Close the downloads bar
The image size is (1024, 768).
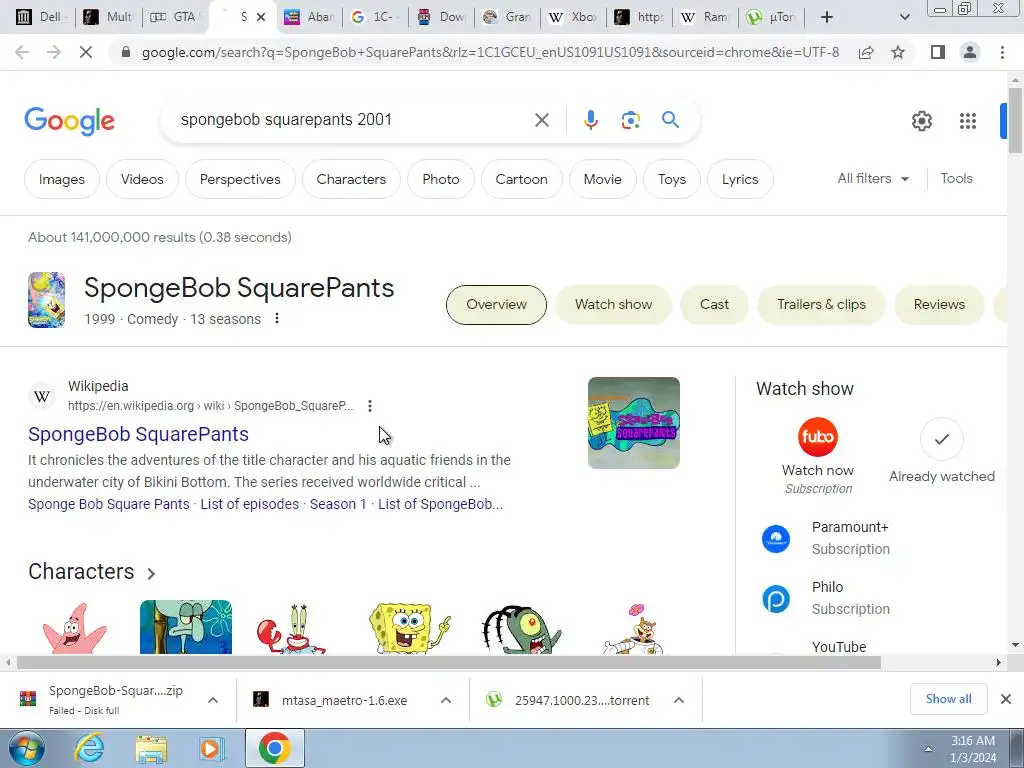[x=1006, y=699]
